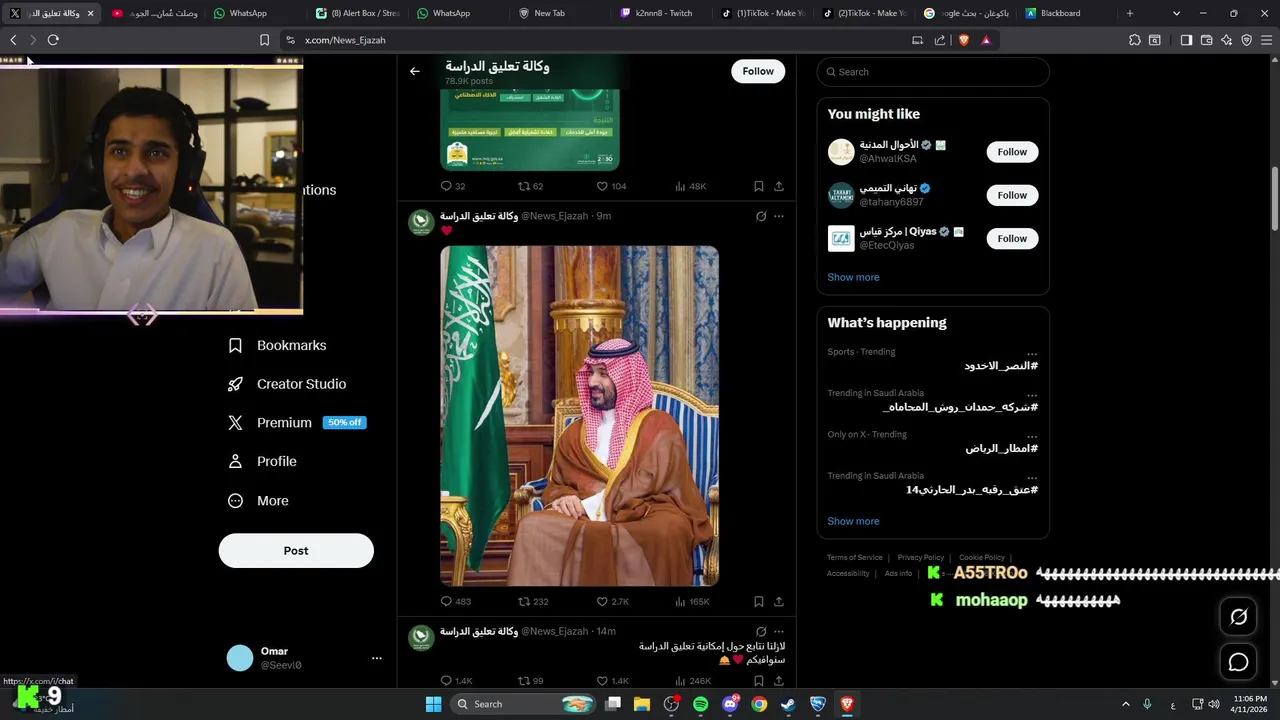Switch to the k2nnn8 Twitch tab

coord(663,13)
